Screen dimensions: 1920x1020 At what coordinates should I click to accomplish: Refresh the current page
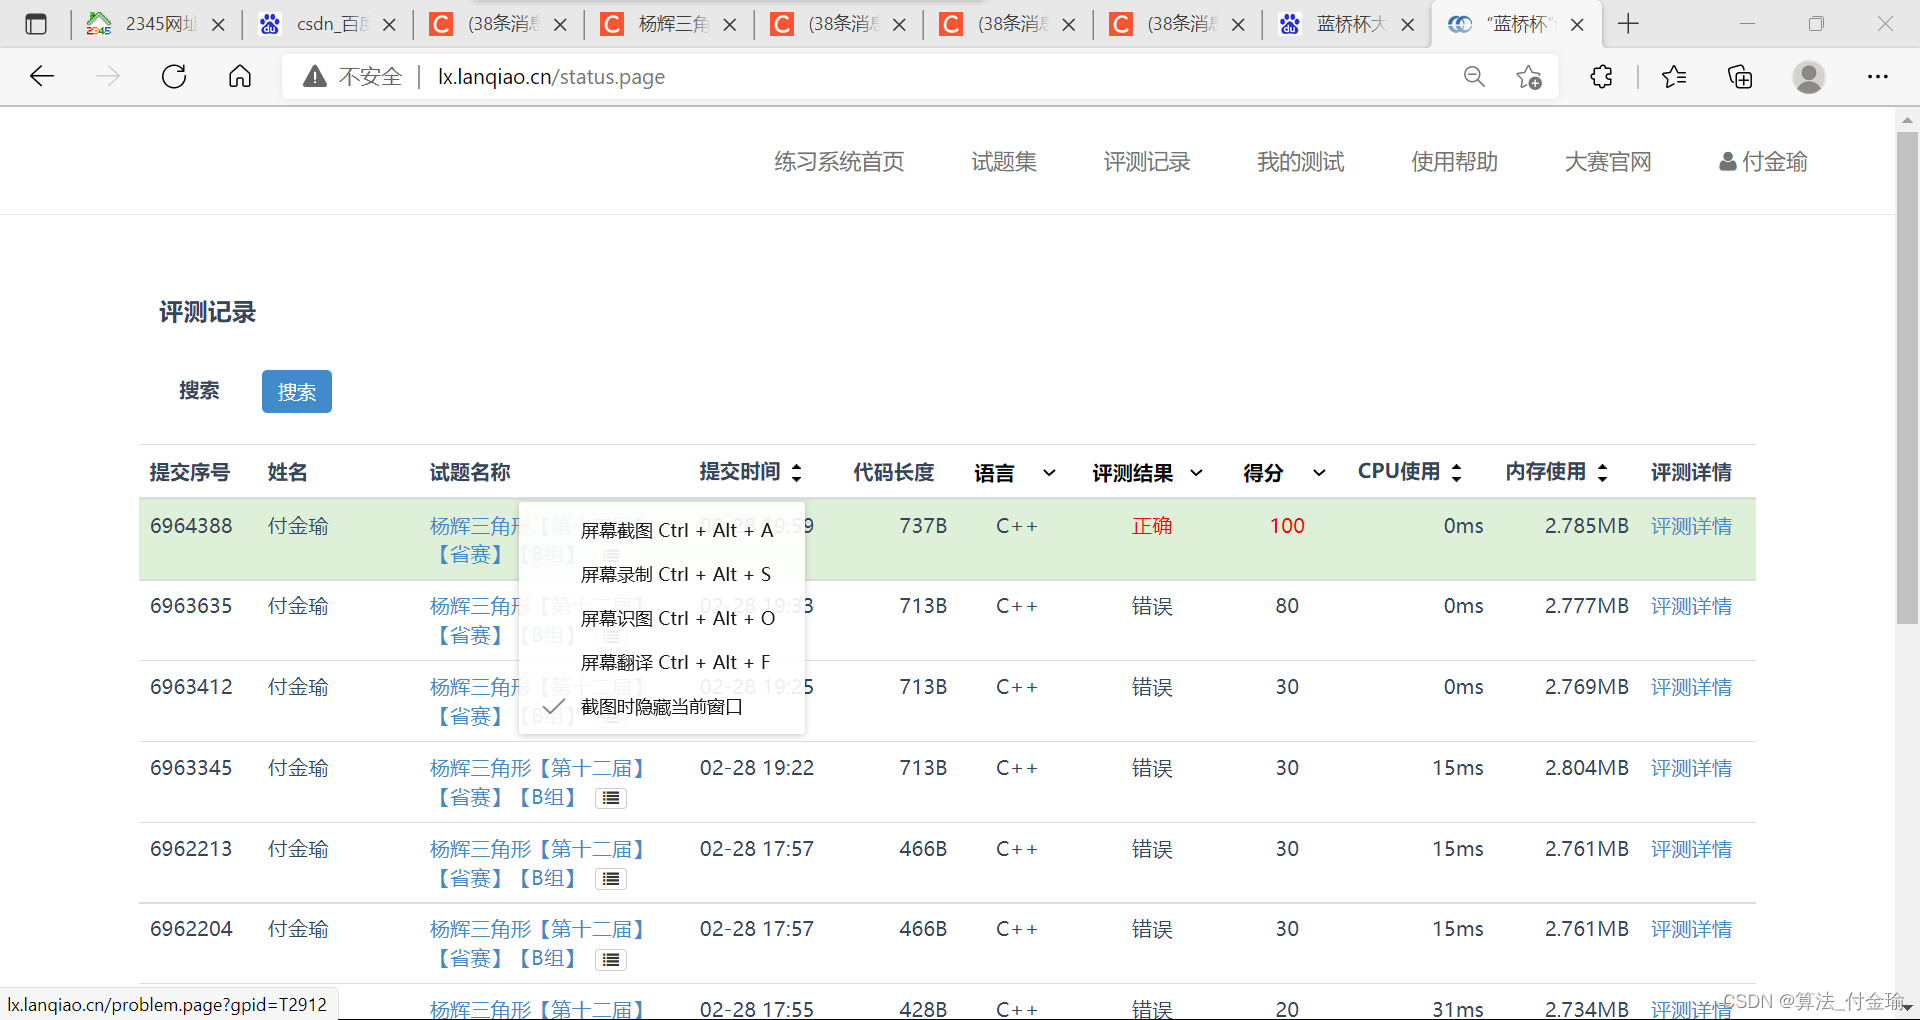(x=173, y=76)
